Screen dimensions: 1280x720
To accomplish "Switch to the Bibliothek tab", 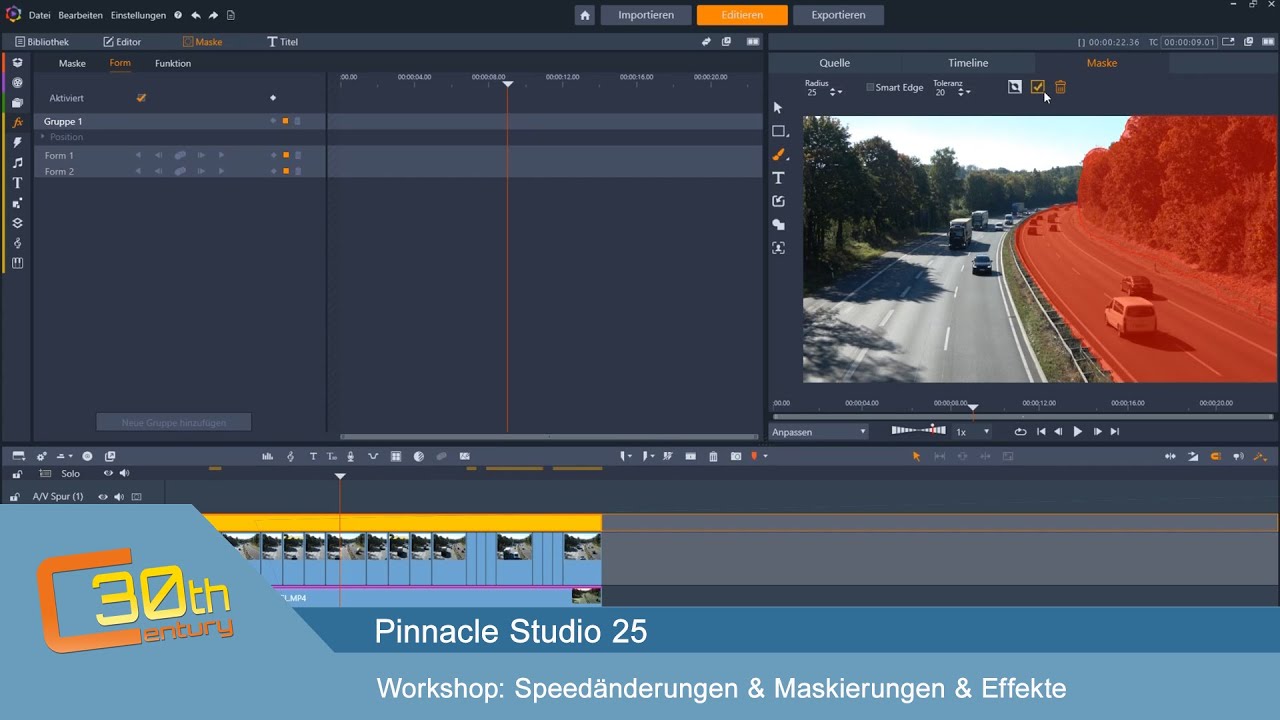I will [x=41, y=42].
